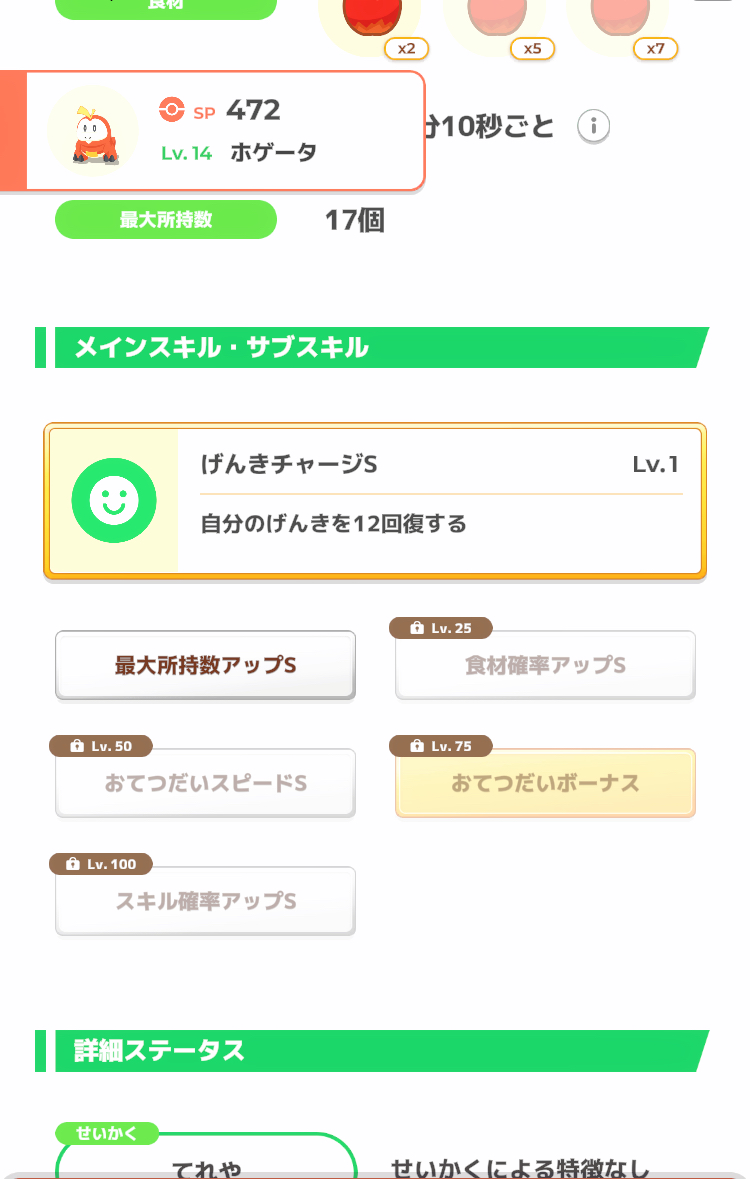
Task: Tap the 詳細ステータス section header
Action: tap(372, 1050)
